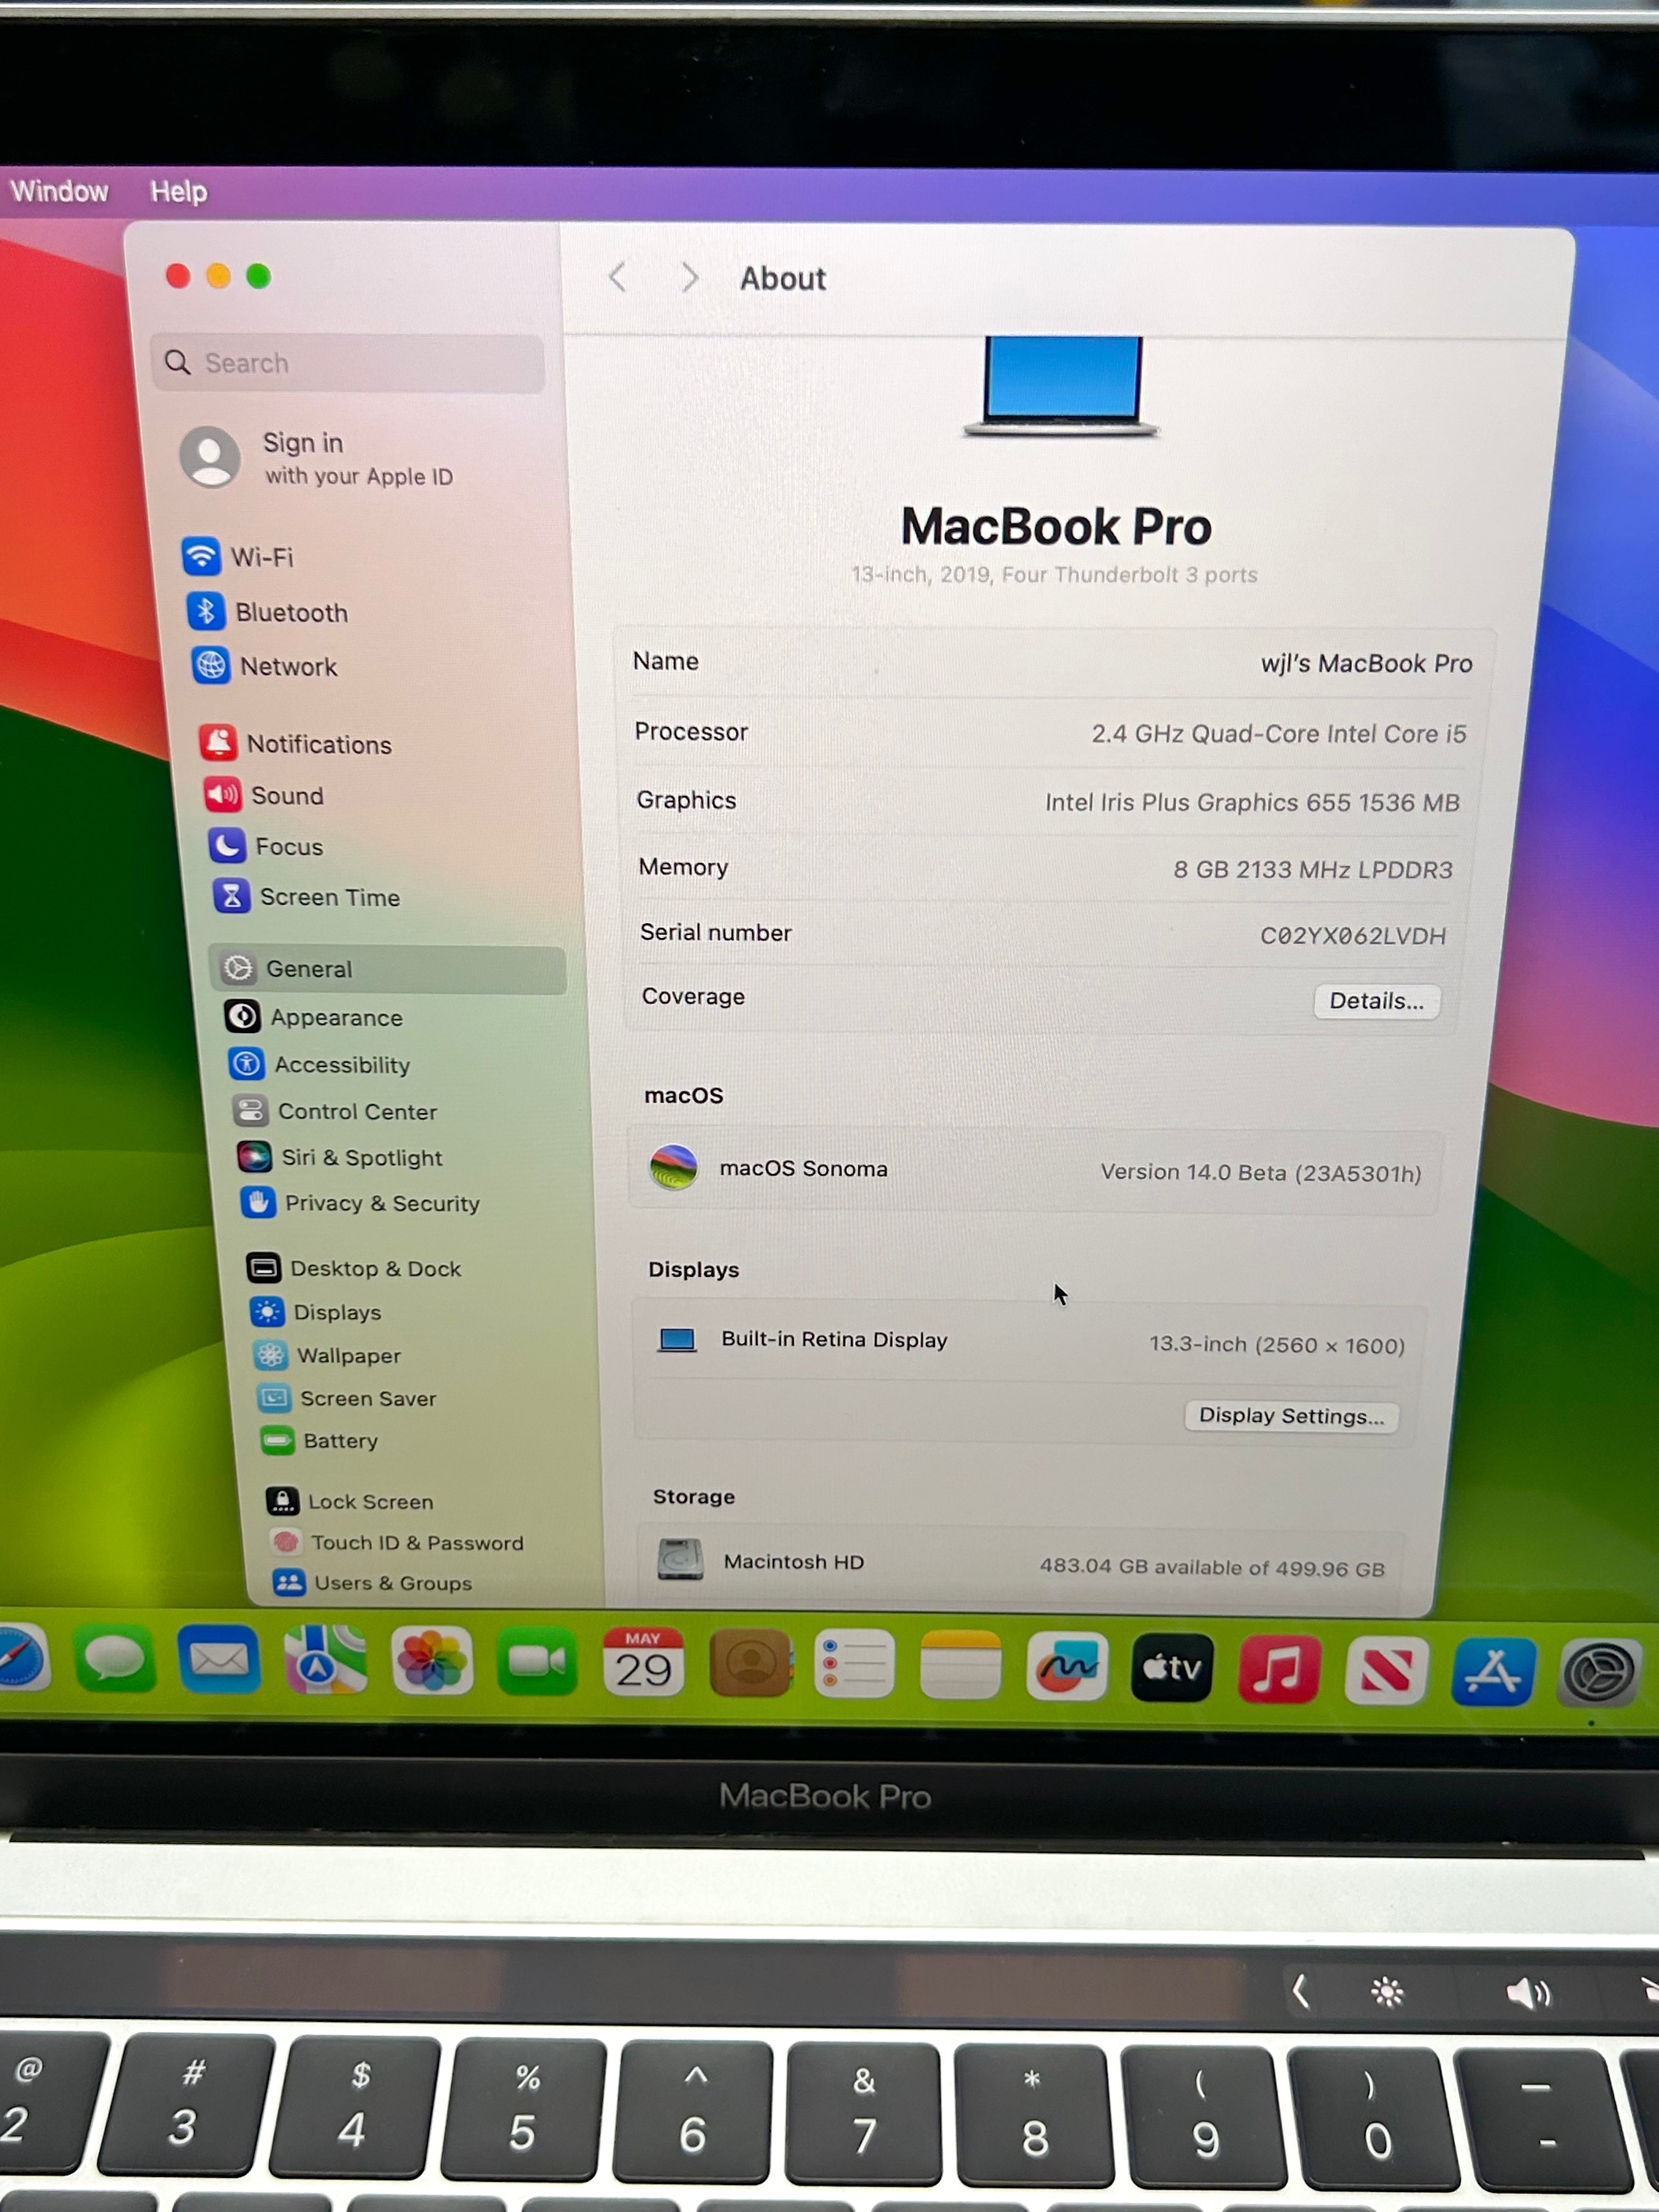Screen dimensions: 1659x2212
Task: Click the MacBook Pro laptop image
Action: 1061,386
